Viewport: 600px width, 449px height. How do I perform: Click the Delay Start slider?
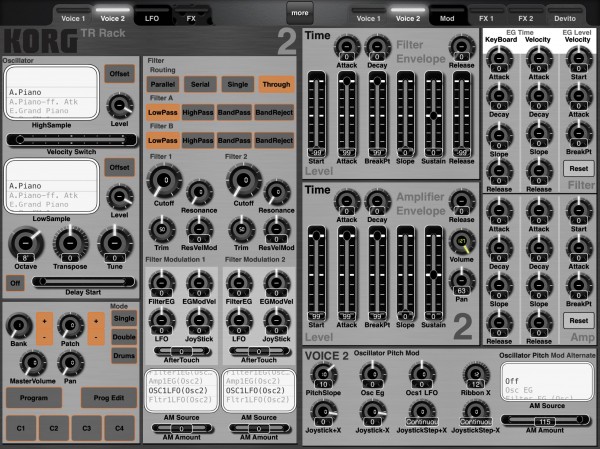click(x=83, y=282)
